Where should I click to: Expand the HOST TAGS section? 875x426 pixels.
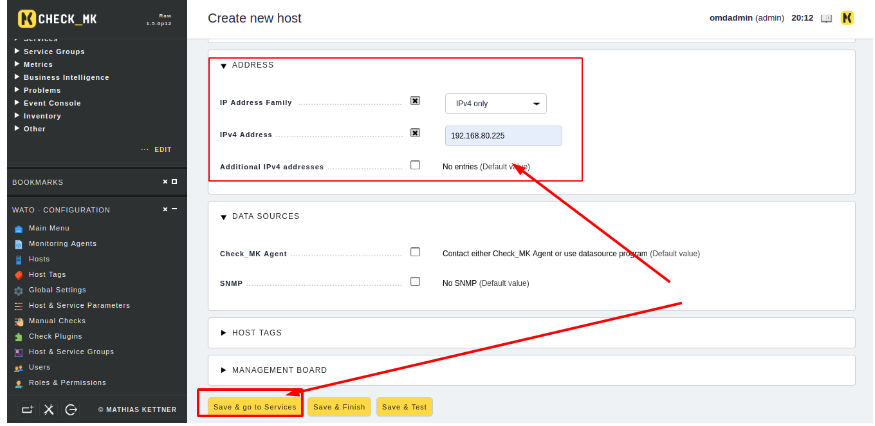click(x=223, y=333)
